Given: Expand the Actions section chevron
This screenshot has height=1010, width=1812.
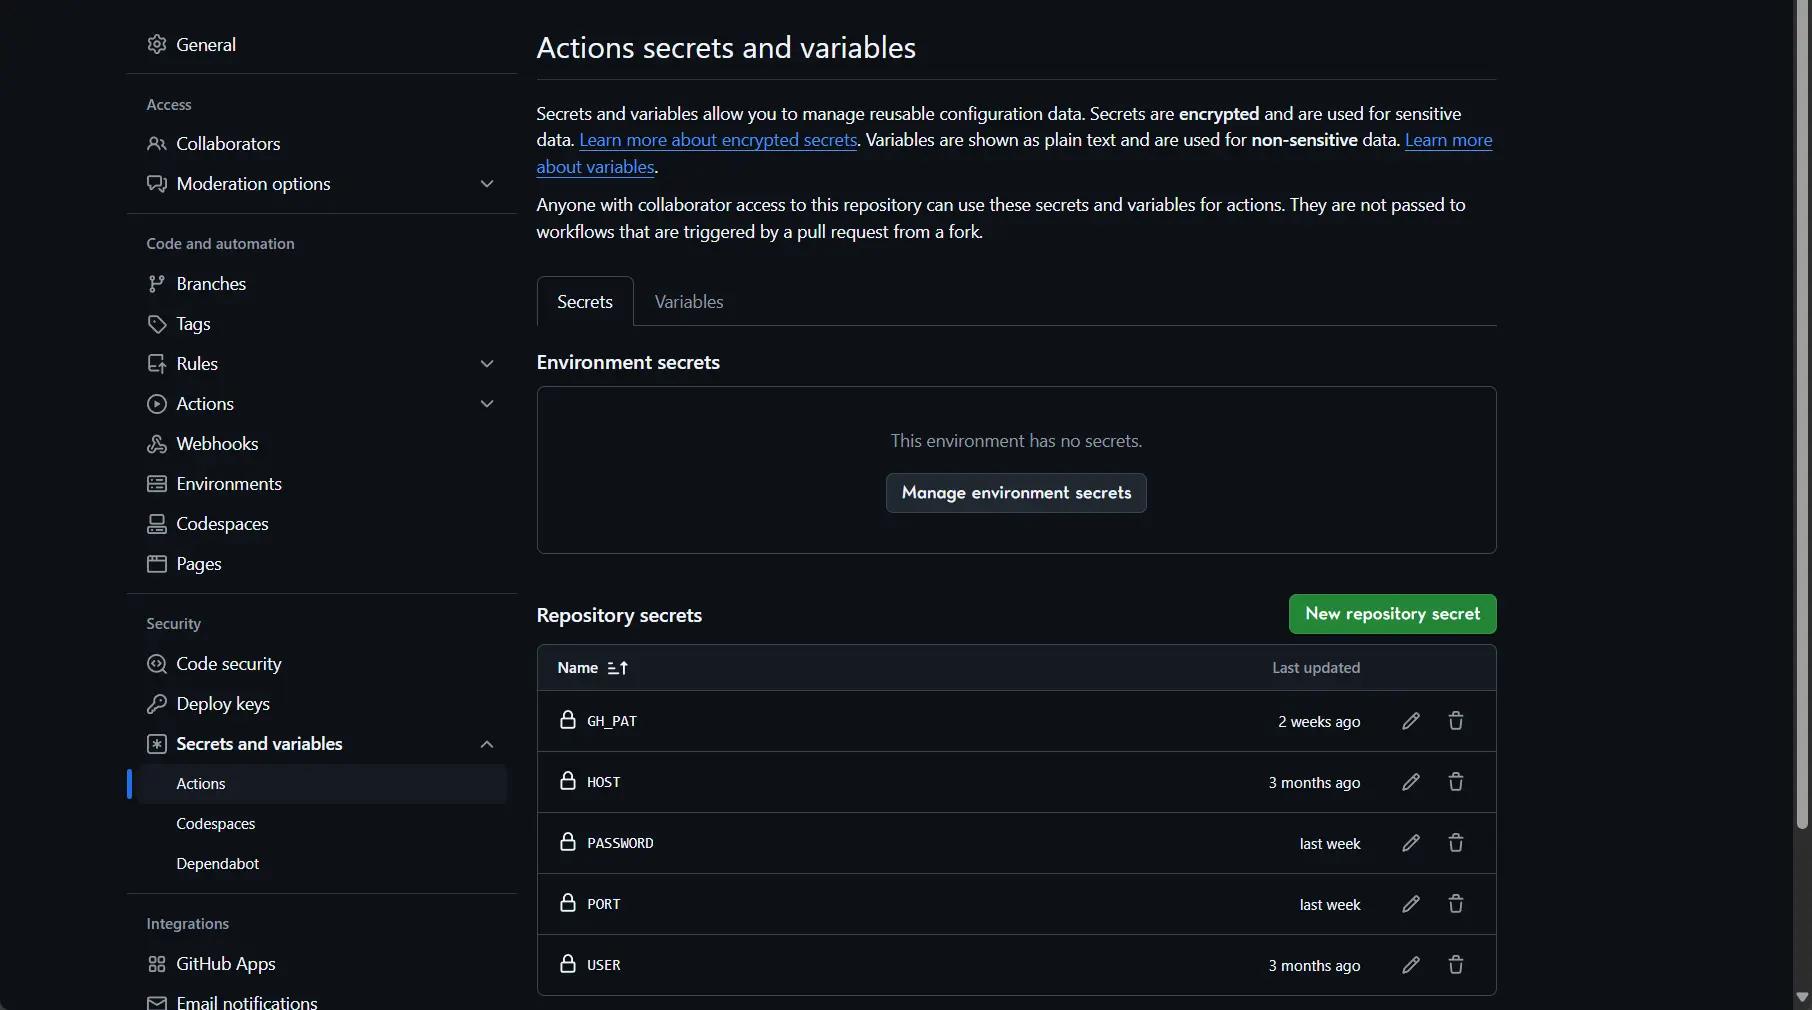Looking at the screenshot, I should (x=487, y=404).
